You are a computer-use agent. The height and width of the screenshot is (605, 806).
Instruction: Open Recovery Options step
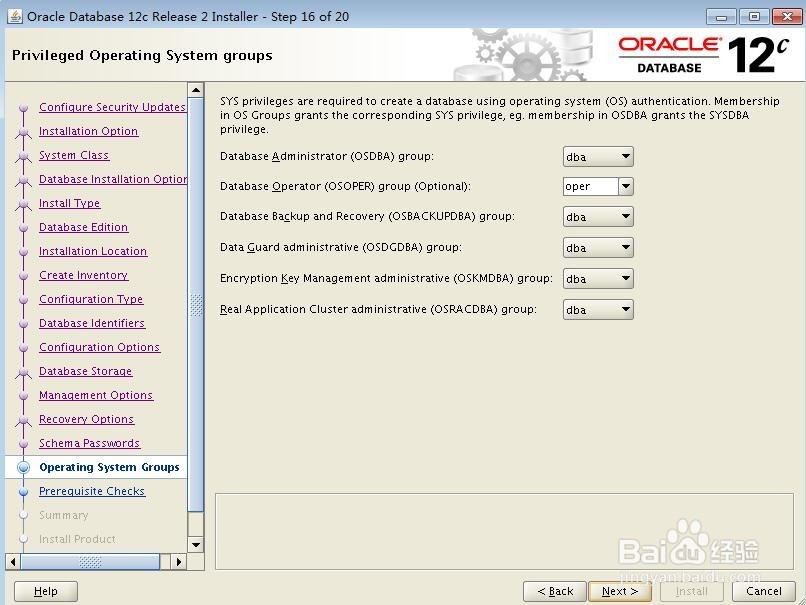coord(86,419)
